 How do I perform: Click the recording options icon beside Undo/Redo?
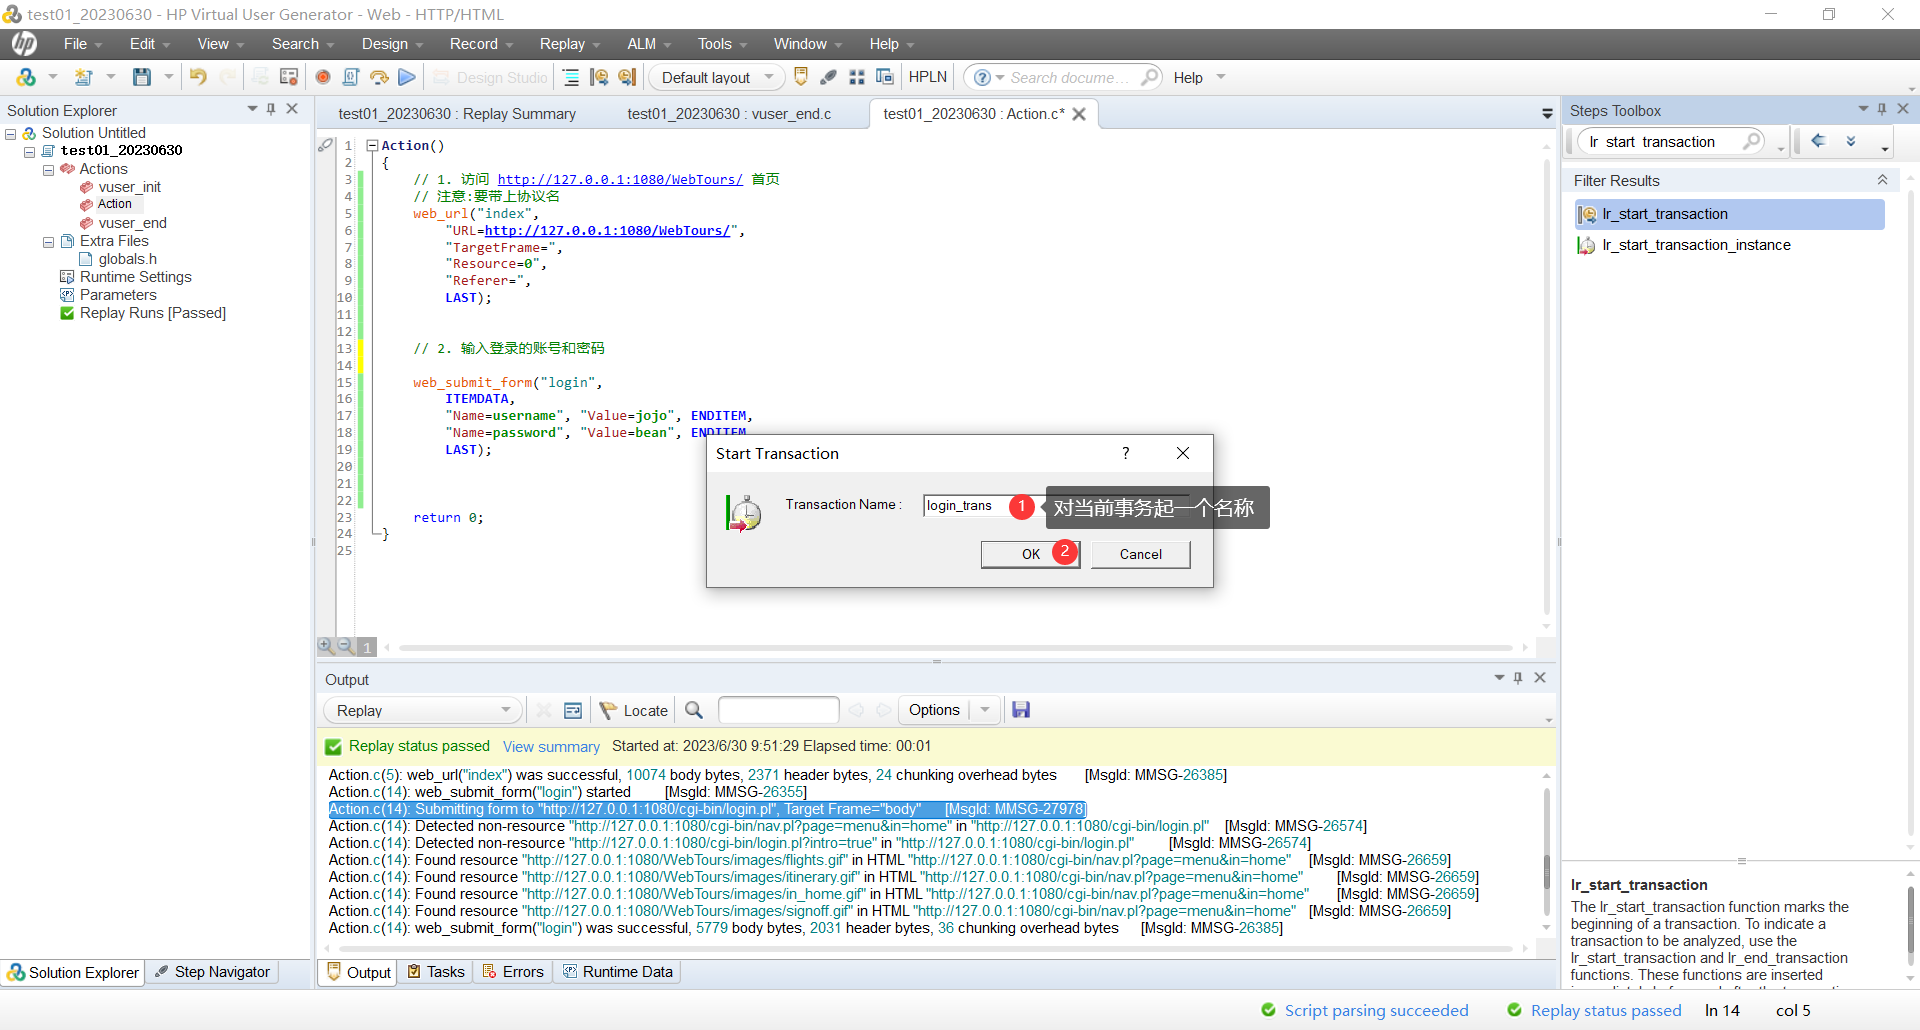tap(289, 77)
